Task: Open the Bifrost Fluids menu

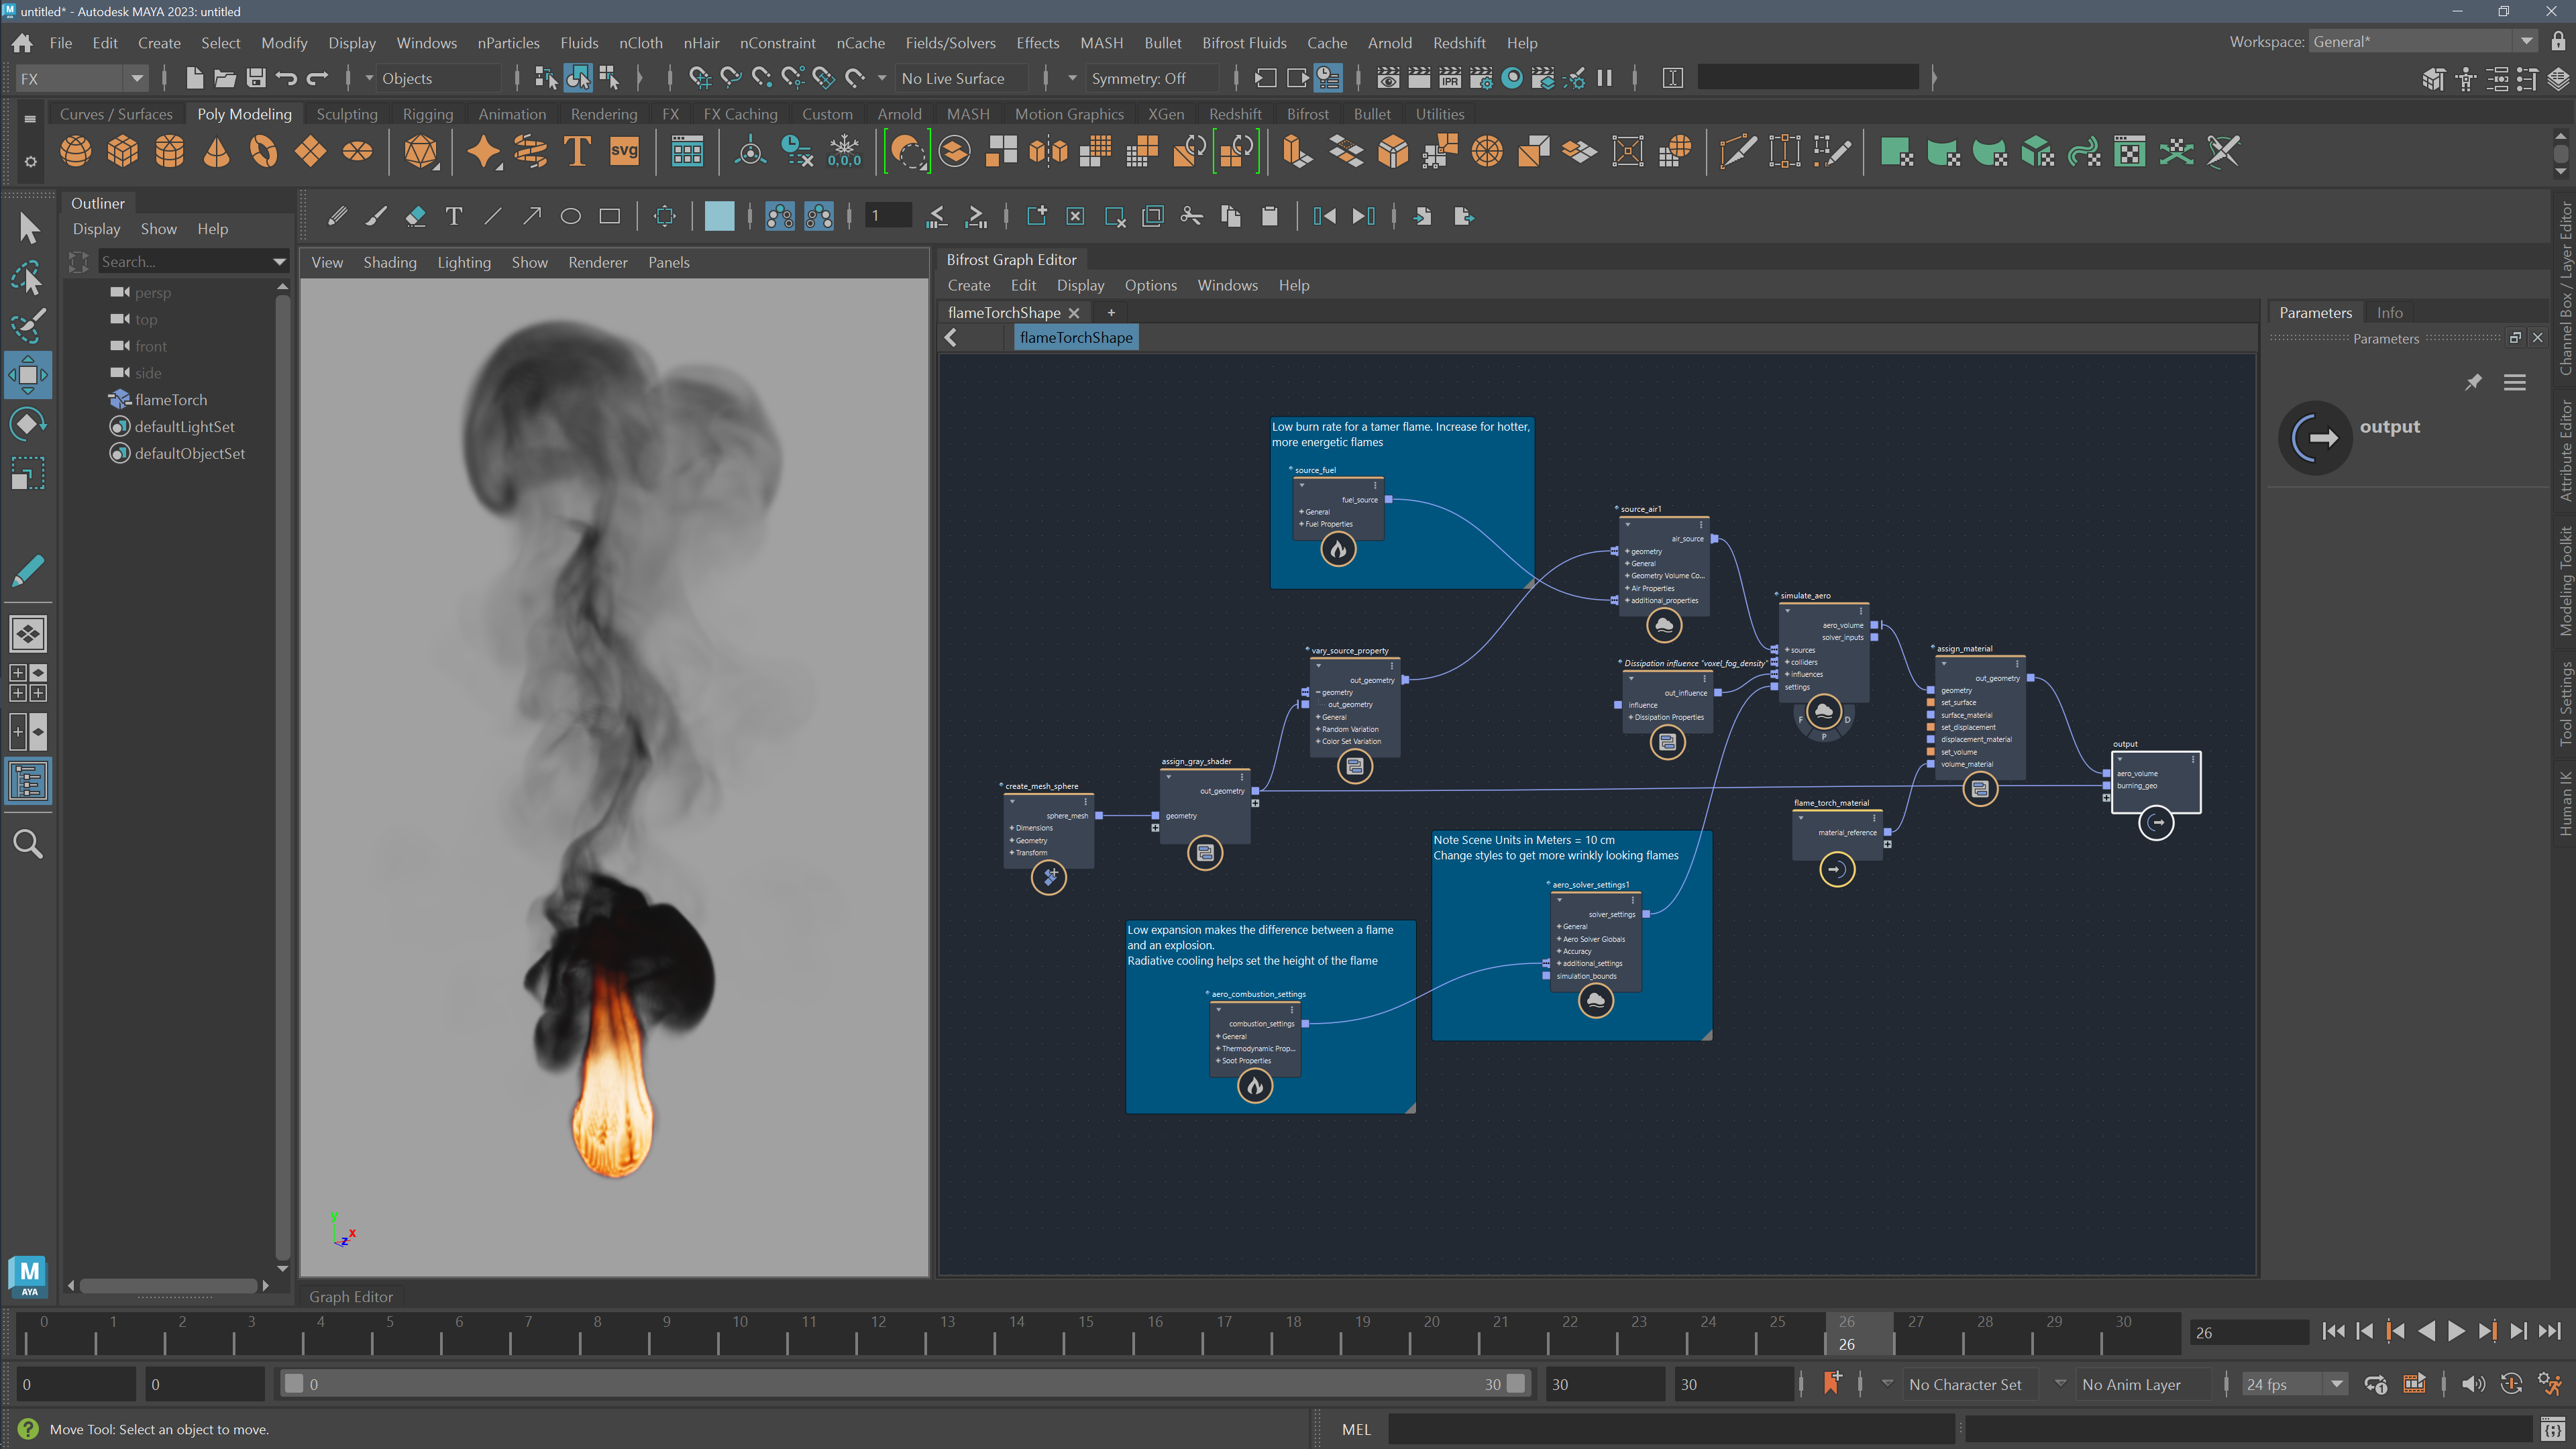Action: pyautogui.click(x=1244, y=43)
